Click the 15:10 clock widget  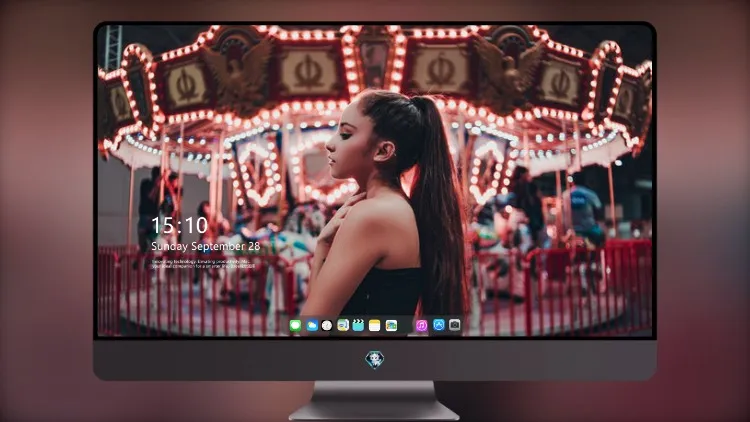click(179, 225)
